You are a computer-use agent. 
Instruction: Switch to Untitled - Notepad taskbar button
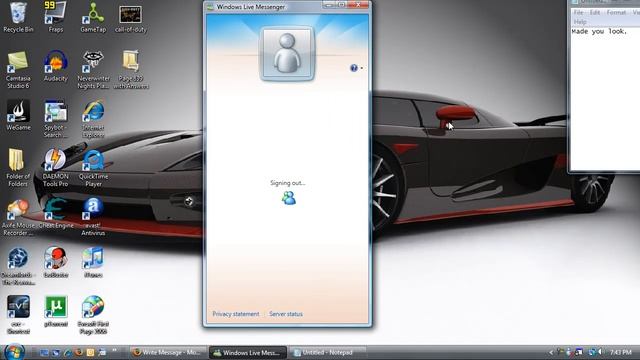point(327,352)
